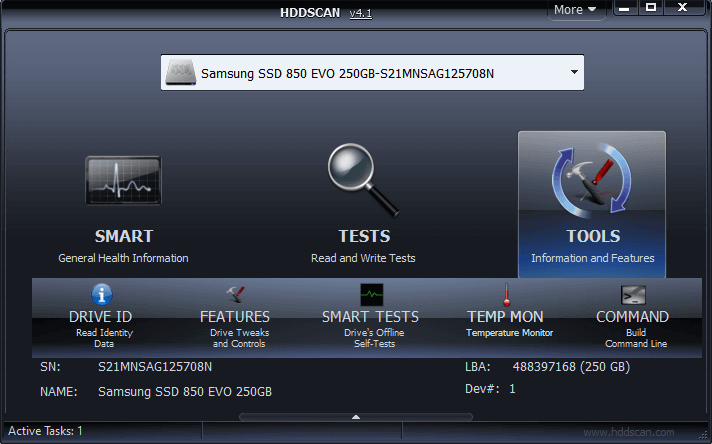Viewport: 712px width, 444px height.
Task: Select FEATURES Drive Tweaks and Controls label
Action: pos(235,329)
